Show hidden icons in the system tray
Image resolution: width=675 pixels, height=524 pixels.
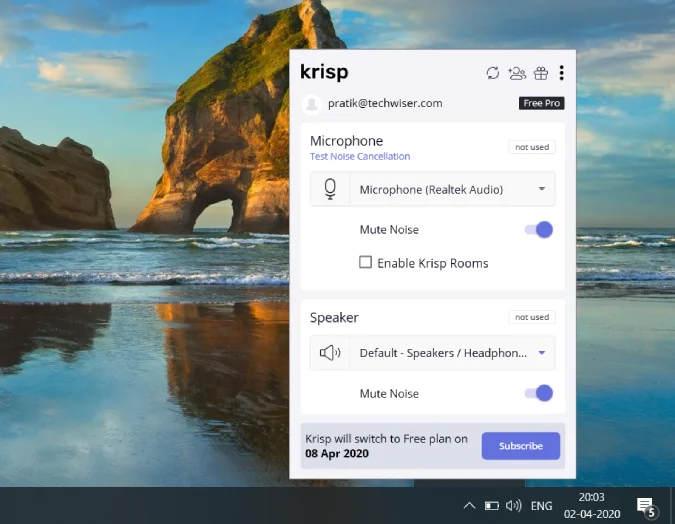pyautogui.click(x=469, y=505)
